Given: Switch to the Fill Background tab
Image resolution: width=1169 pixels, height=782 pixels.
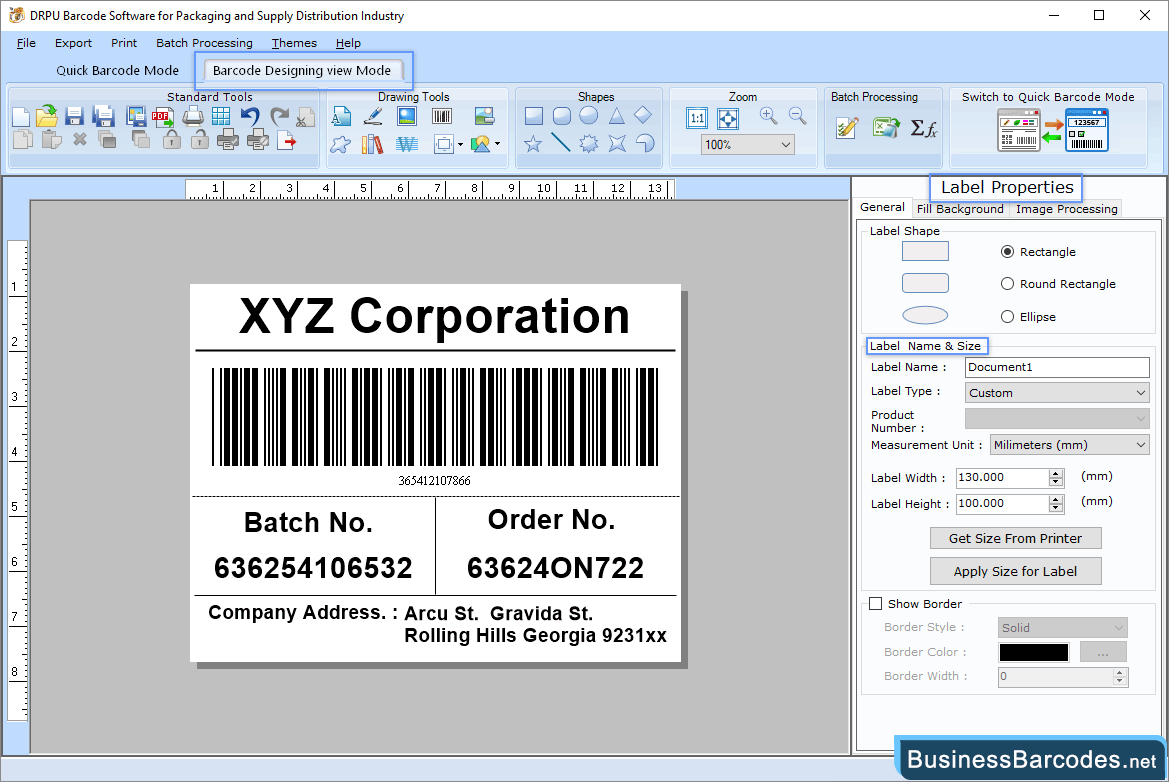Looking at the screenshot, I should coord(960,209).
